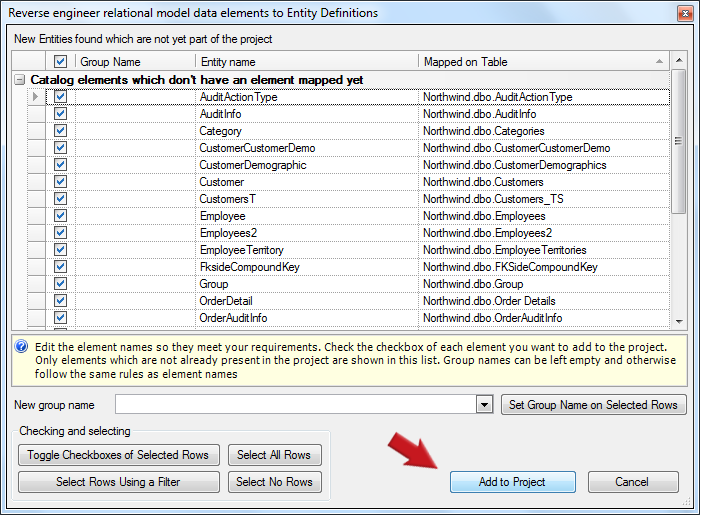Sort by Entity name column header
Viewport: 701px width, 516px height.
(307, 61)
